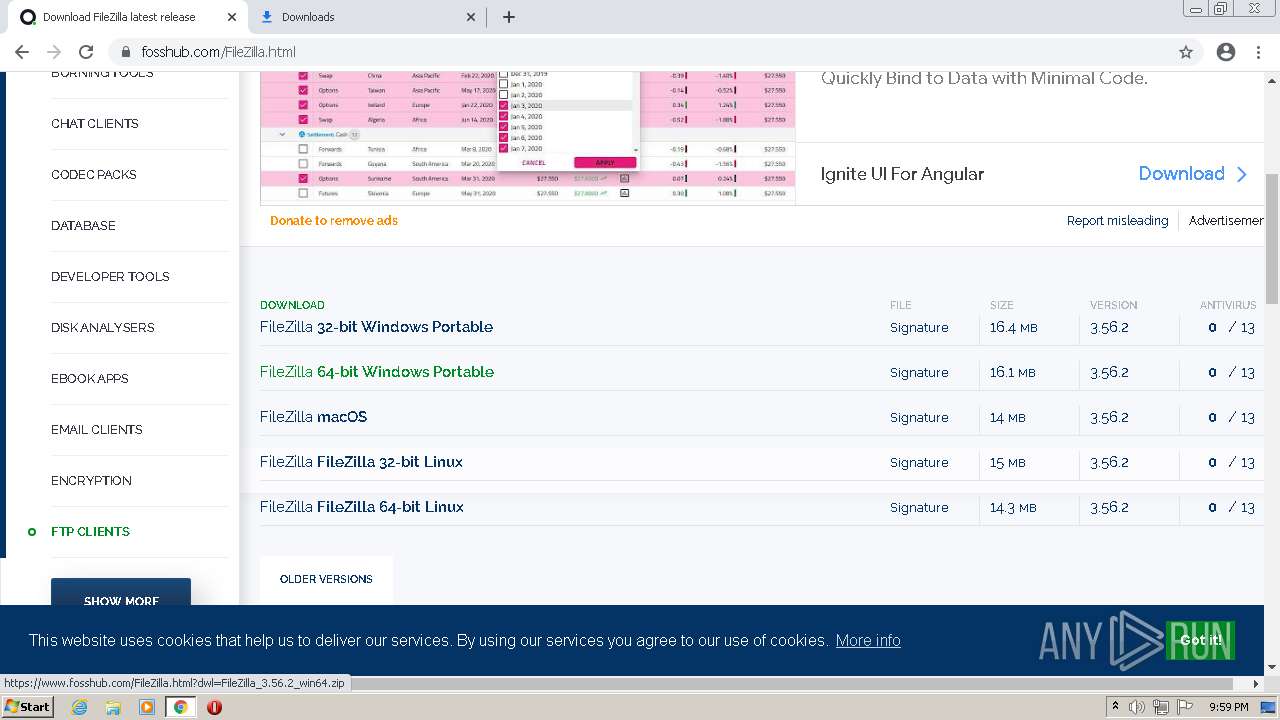Click the Ignite UI For Angular ad title
The width and height of the screenshot is (1280, 720).
[x=902, y=174]
